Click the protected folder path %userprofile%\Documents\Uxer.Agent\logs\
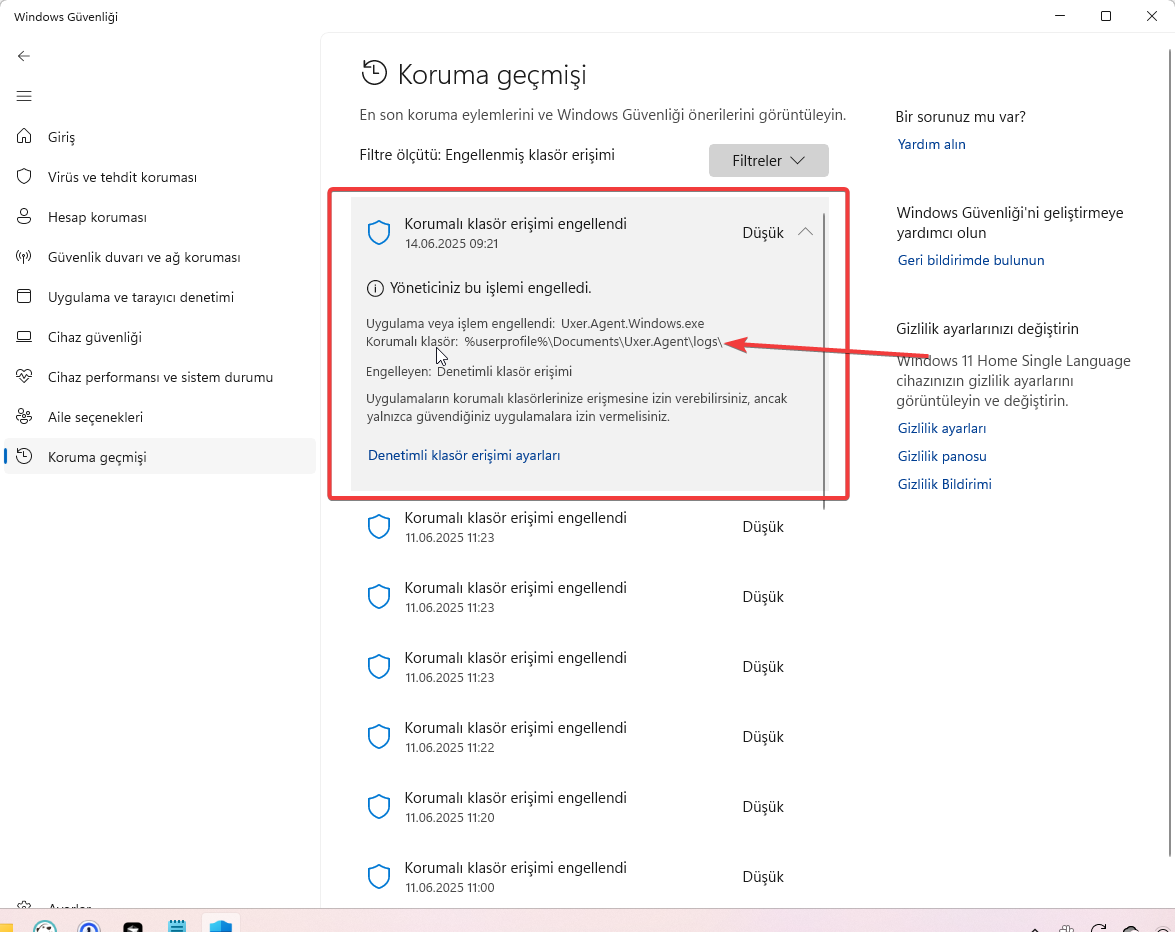 [x=593, y=342]
